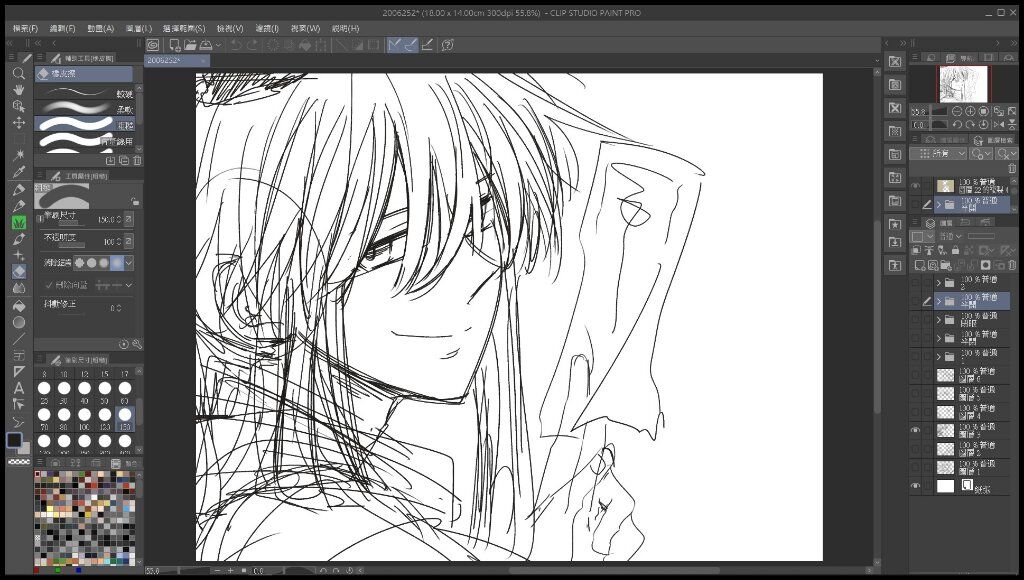Toggle the Lock Layer padlock icon

[955, 250]
